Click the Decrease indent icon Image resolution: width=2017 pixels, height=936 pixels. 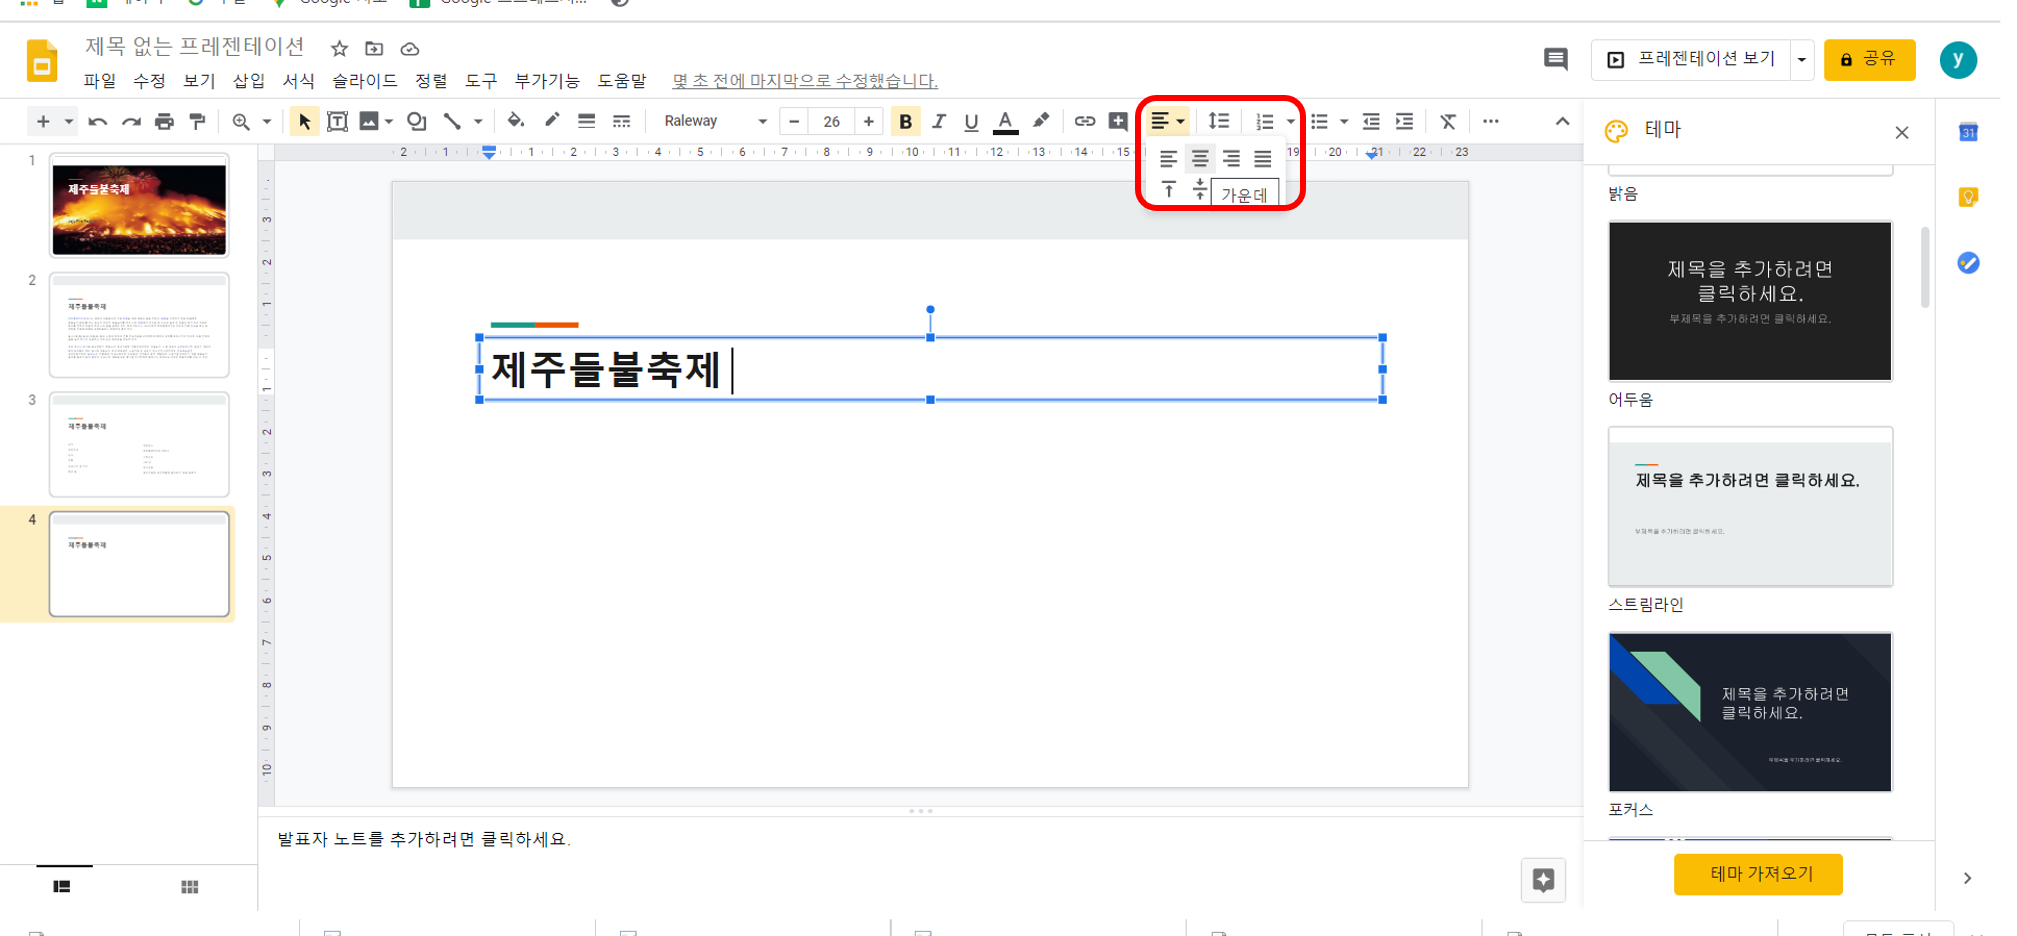pos(1371,121)
